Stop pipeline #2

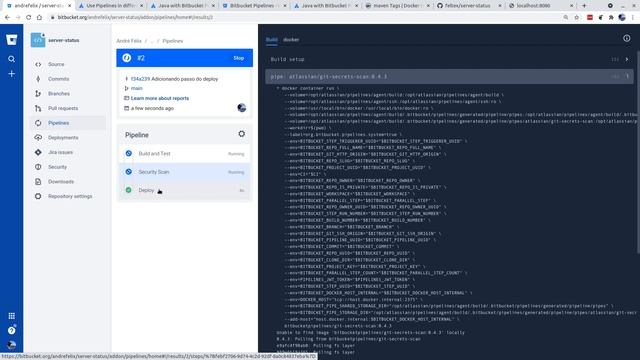click(x=239, y=58)
